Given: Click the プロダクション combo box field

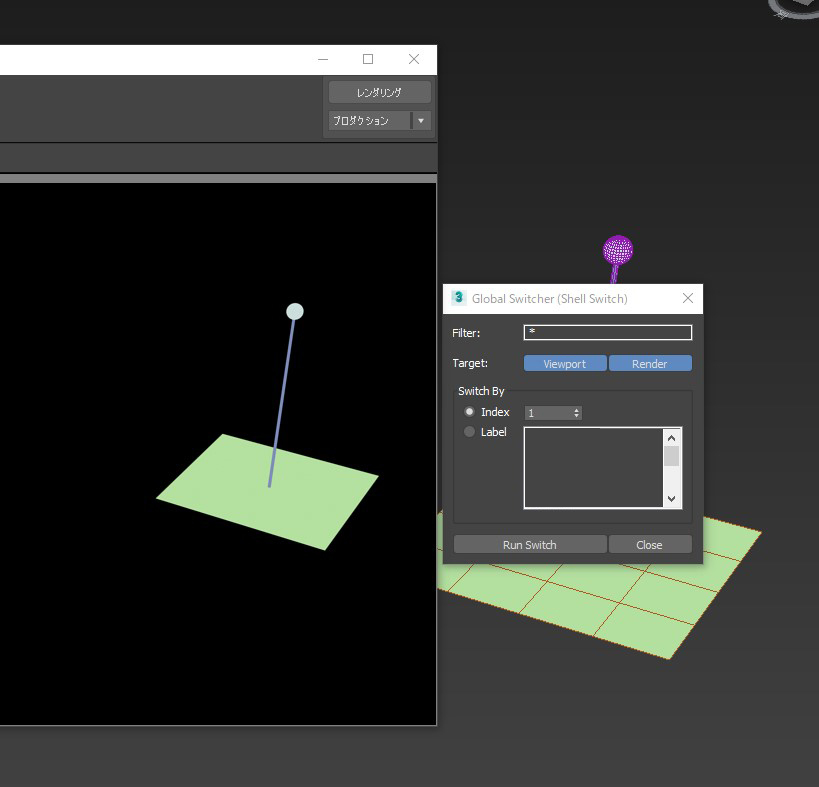Looking at the screenshot, I should point(369,121).
